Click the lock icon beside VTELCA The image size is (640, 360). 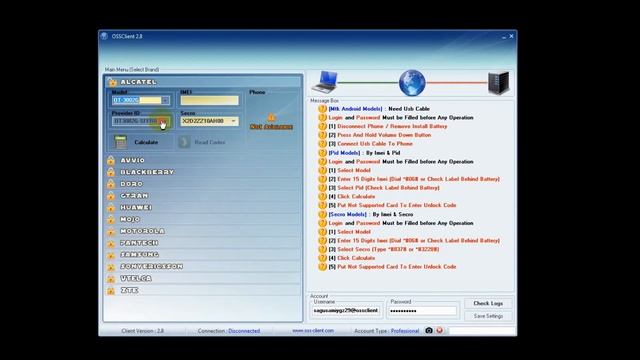pos(111,279)
